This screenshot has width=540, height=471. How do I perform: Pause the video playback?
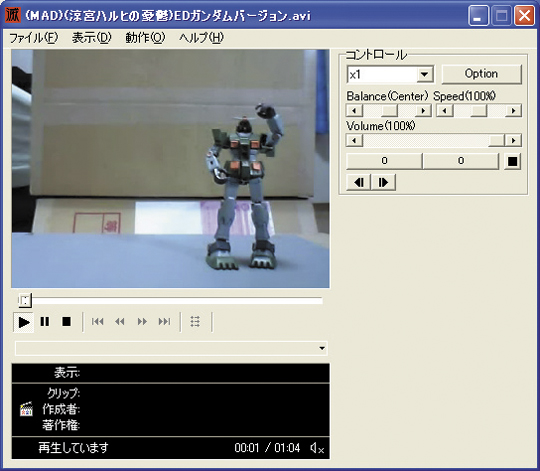45,322
